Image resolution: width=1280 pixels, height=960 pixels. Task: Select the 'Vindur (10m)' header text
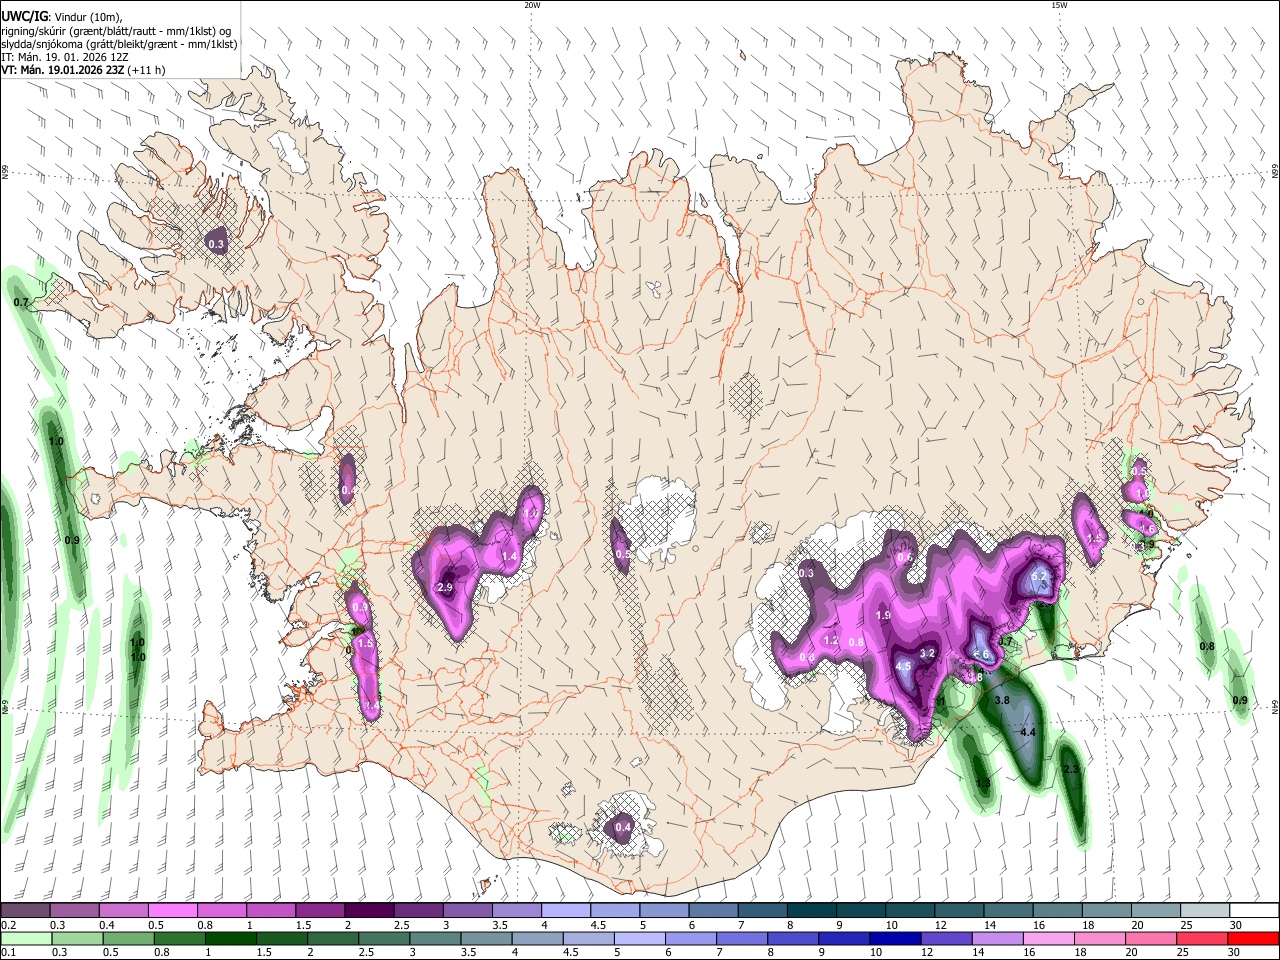coord(88,16)
